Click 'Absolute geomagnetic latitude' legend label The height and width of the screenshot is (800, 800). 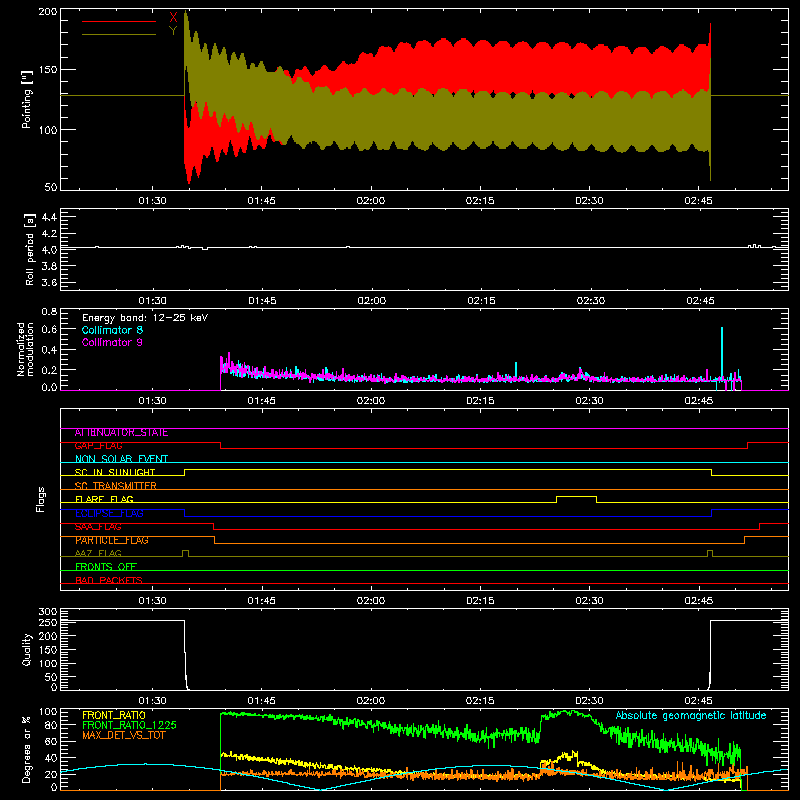[x=691, y=715]
